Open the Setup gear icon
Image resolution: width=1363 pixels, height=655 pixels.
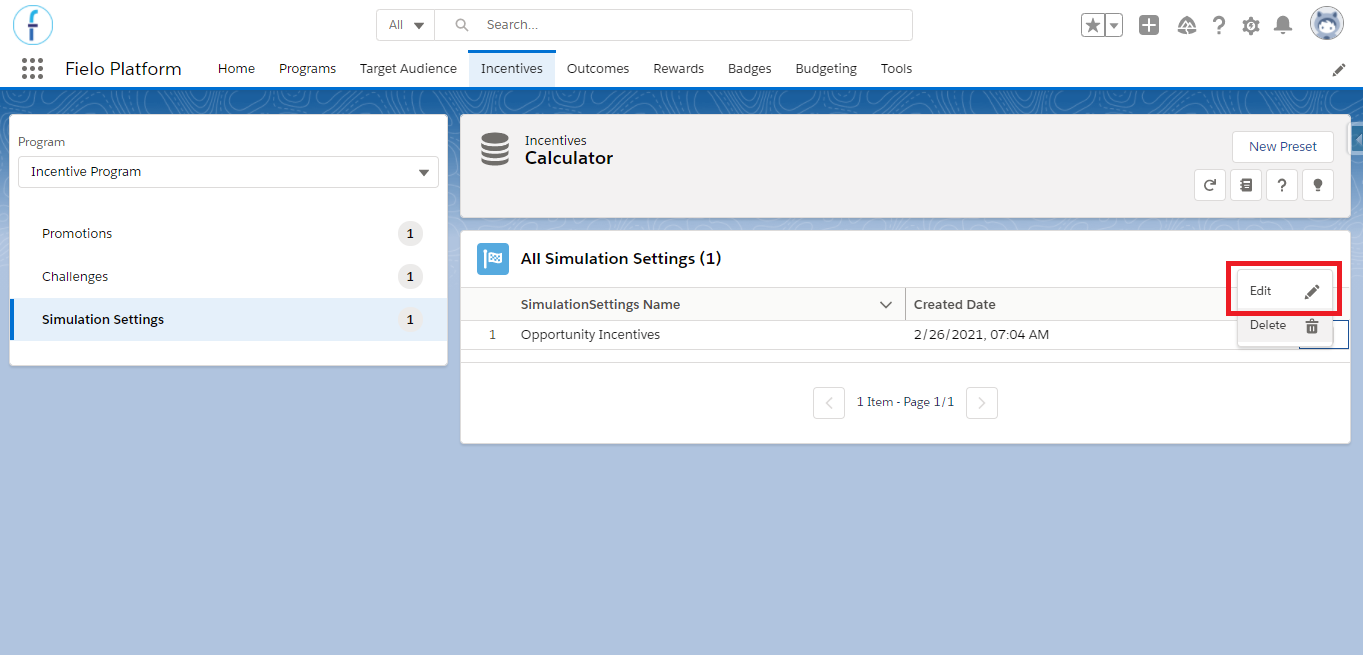tap(1251, 25)
